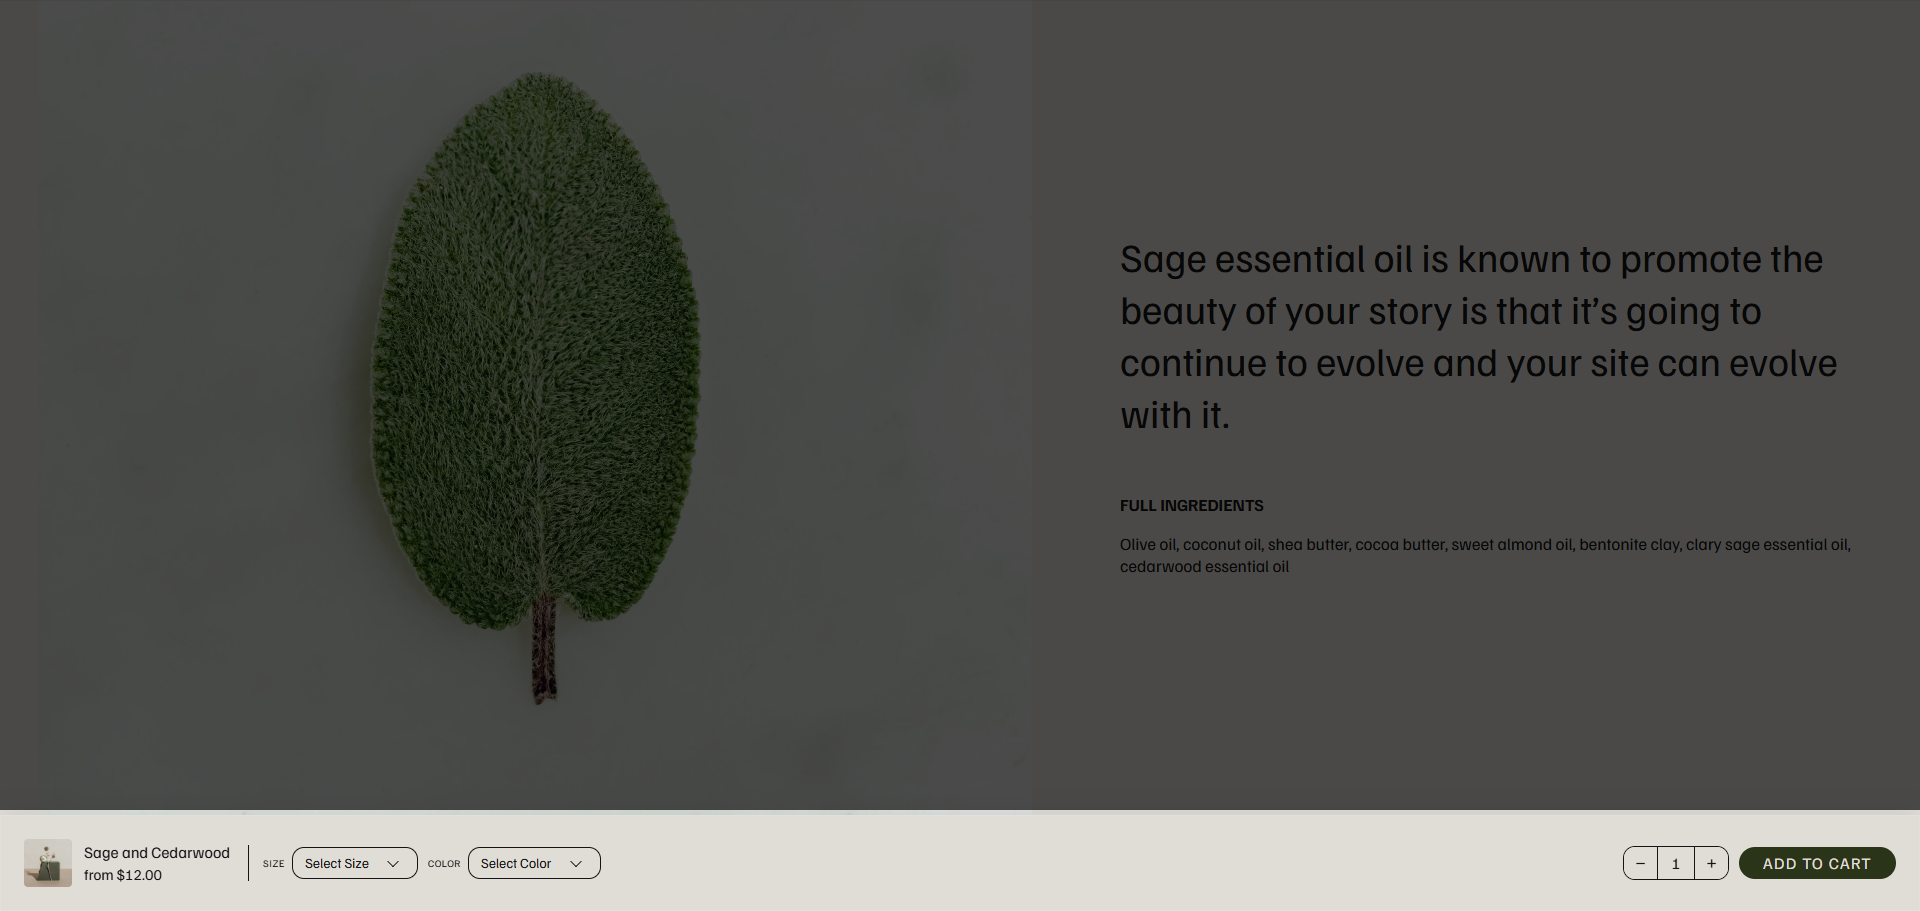Click the 'Sage essential oil is known' headline

(x=1478, y=337)
